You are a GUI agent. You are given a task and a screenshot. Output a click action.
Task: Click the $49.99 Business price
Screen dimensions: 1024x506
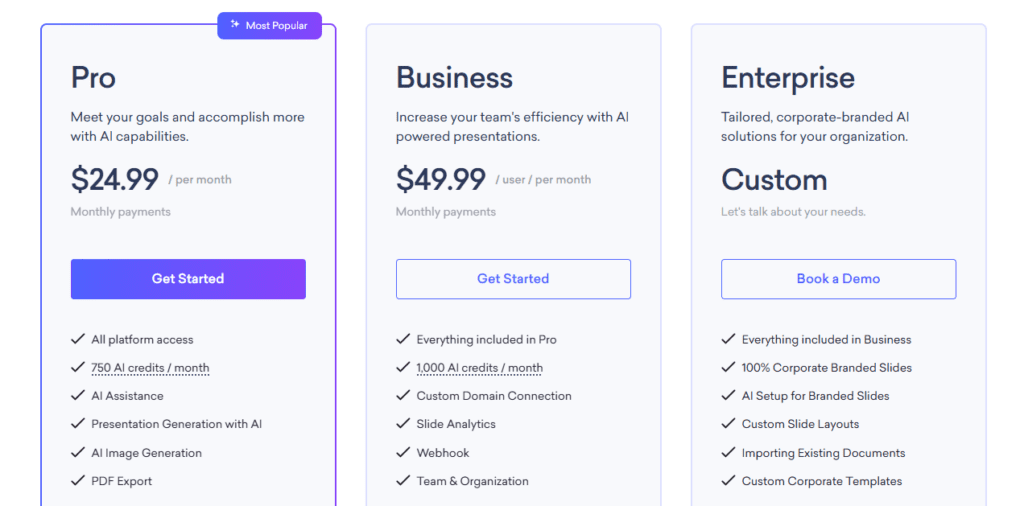point(441,179)
